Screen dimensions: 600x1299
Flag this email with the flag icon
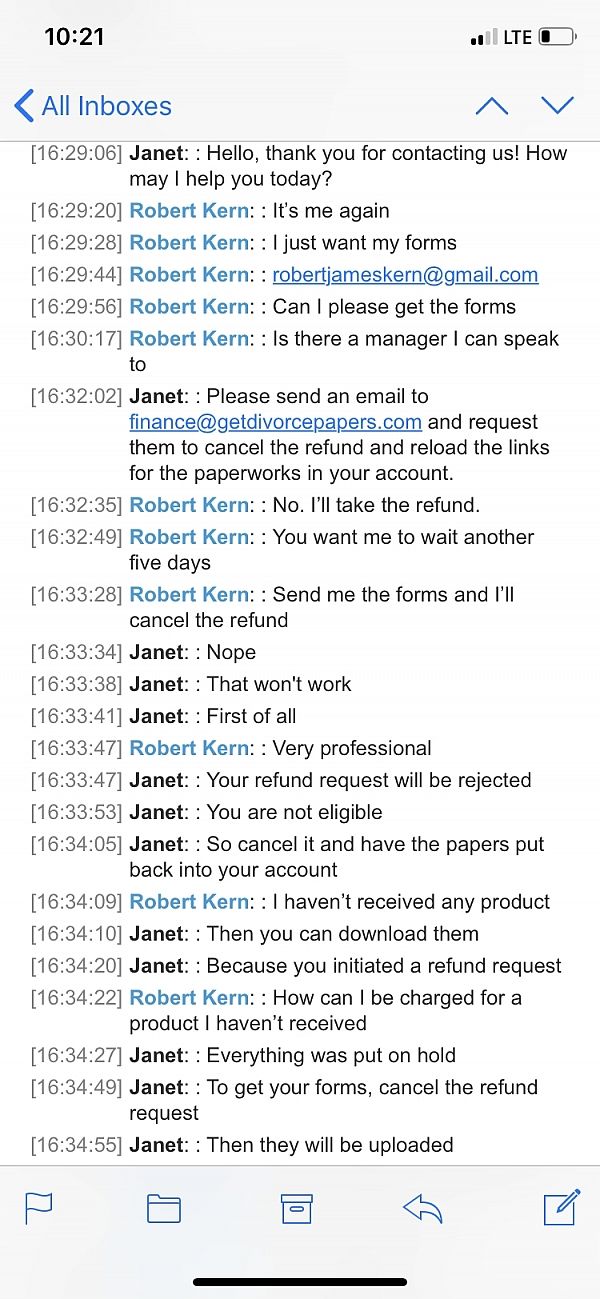coord(39,1208)
